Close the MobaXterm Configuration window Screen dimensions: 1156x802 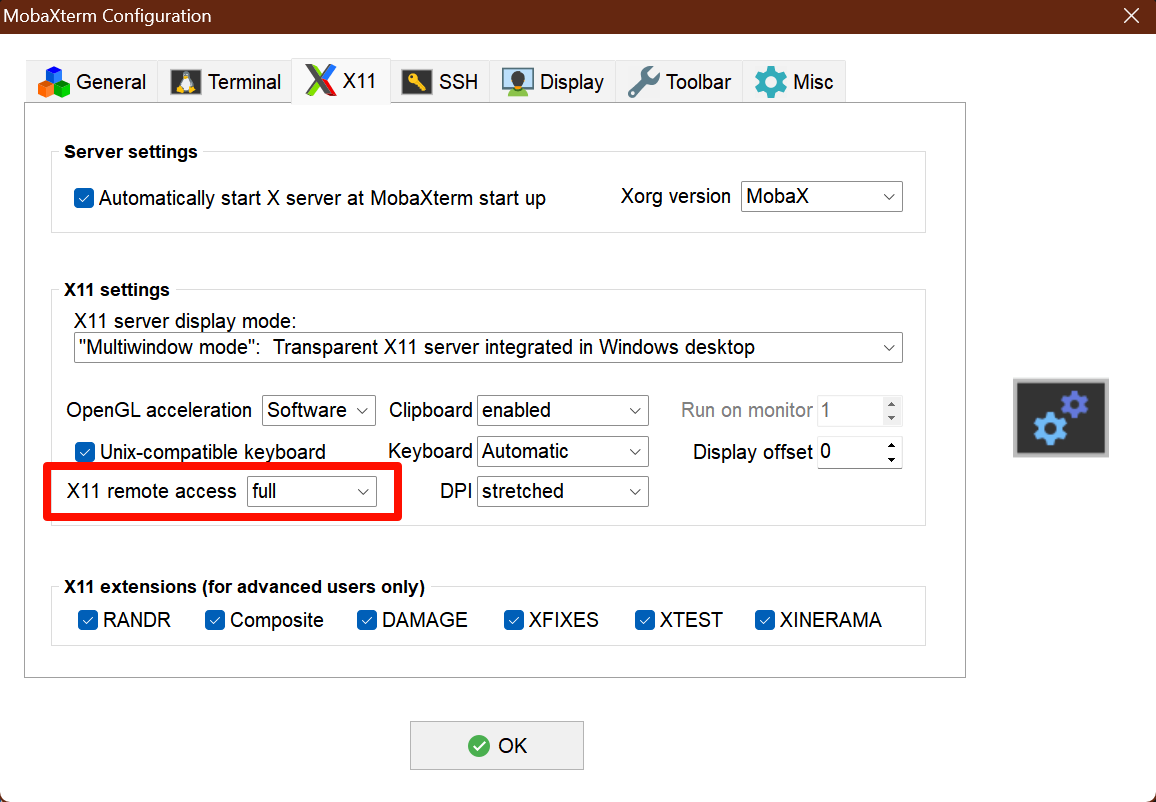pyautogui.click(x=1132, y=15)
